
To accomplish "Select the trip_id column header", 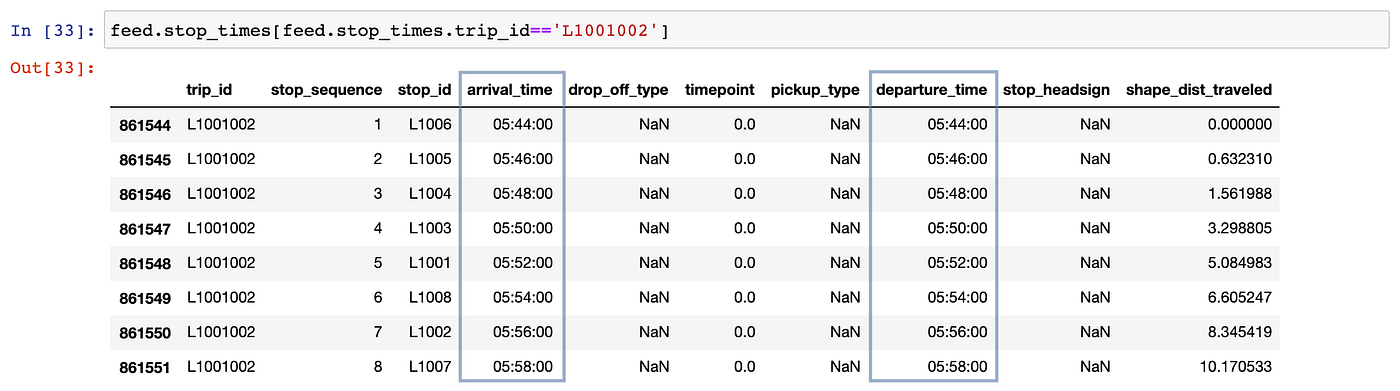I will pyautogui.click(x=209, y=90).
